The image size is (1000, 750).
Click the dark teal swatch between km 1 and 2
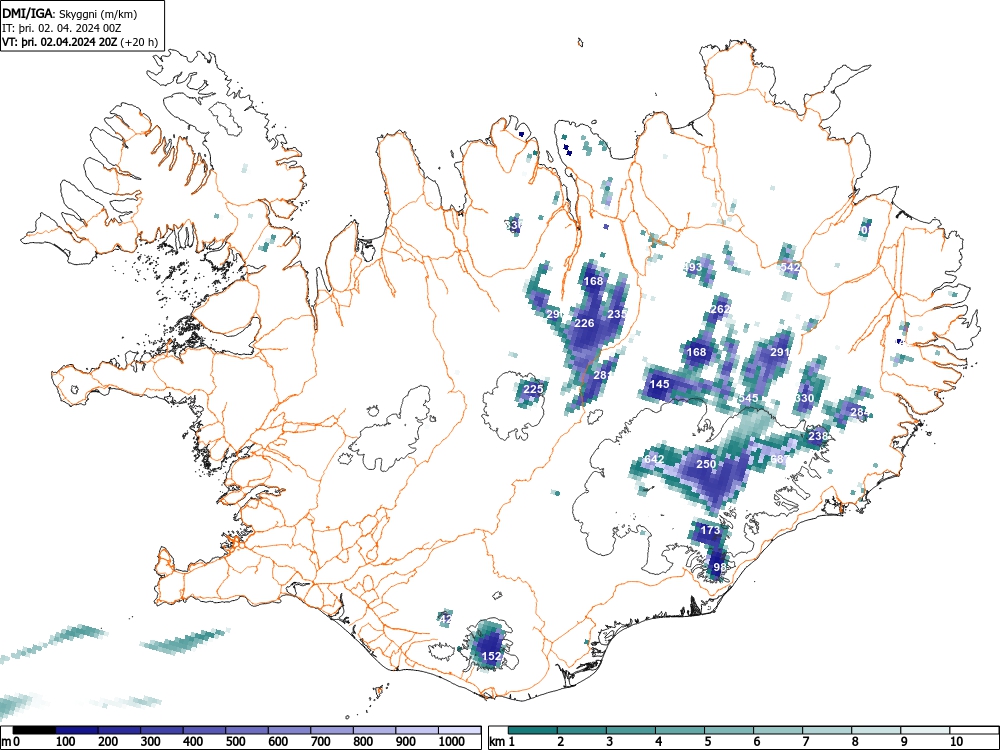point(533,730)
